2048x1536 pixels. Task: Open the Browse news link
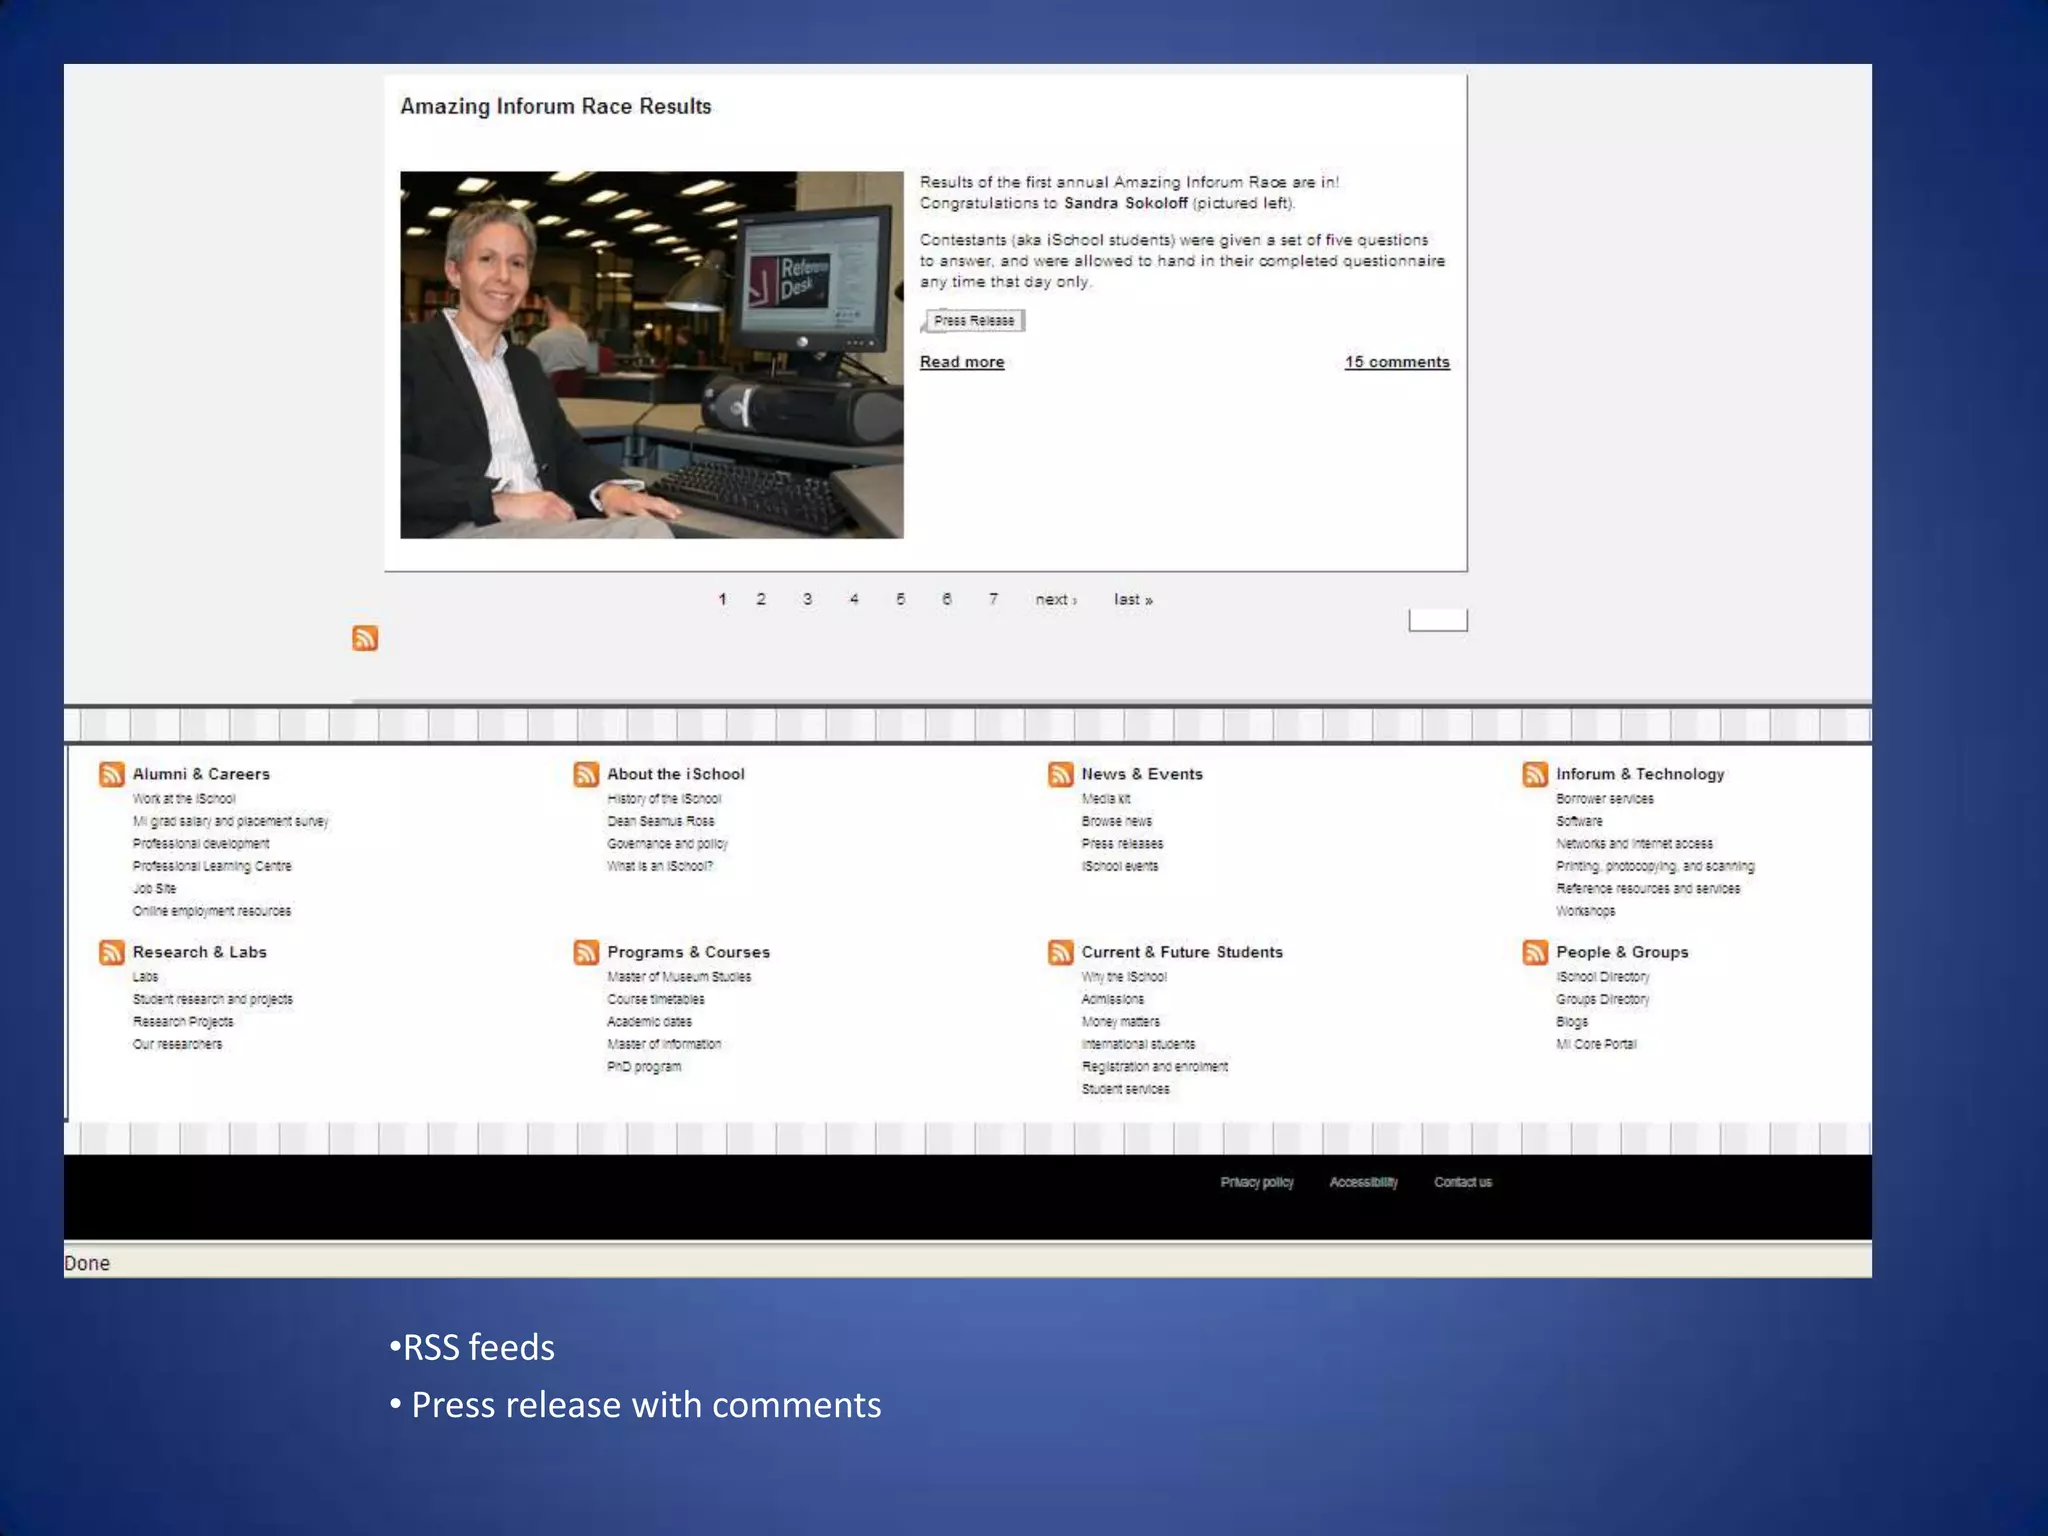pyautogui.click(x=1117, y=821)
